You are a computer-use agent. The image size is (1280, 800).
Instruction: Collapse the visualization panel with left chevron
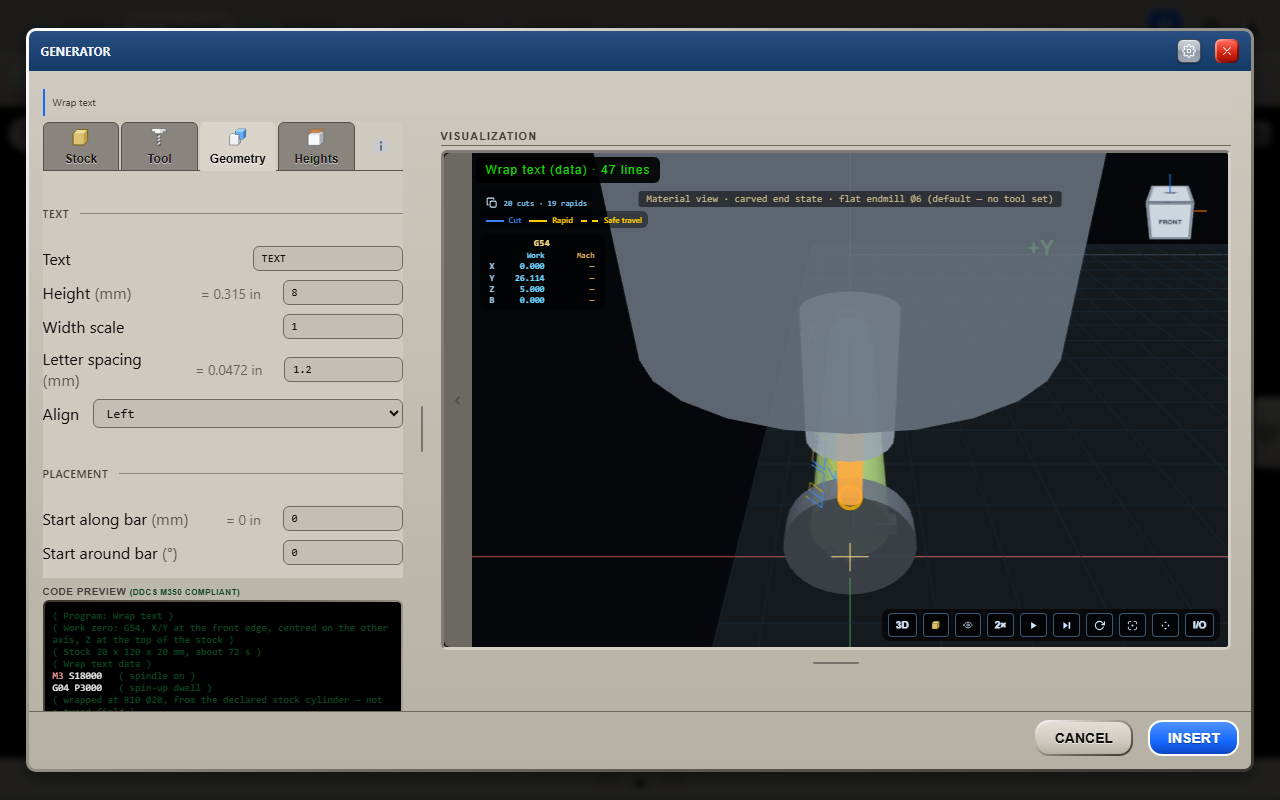458,400
